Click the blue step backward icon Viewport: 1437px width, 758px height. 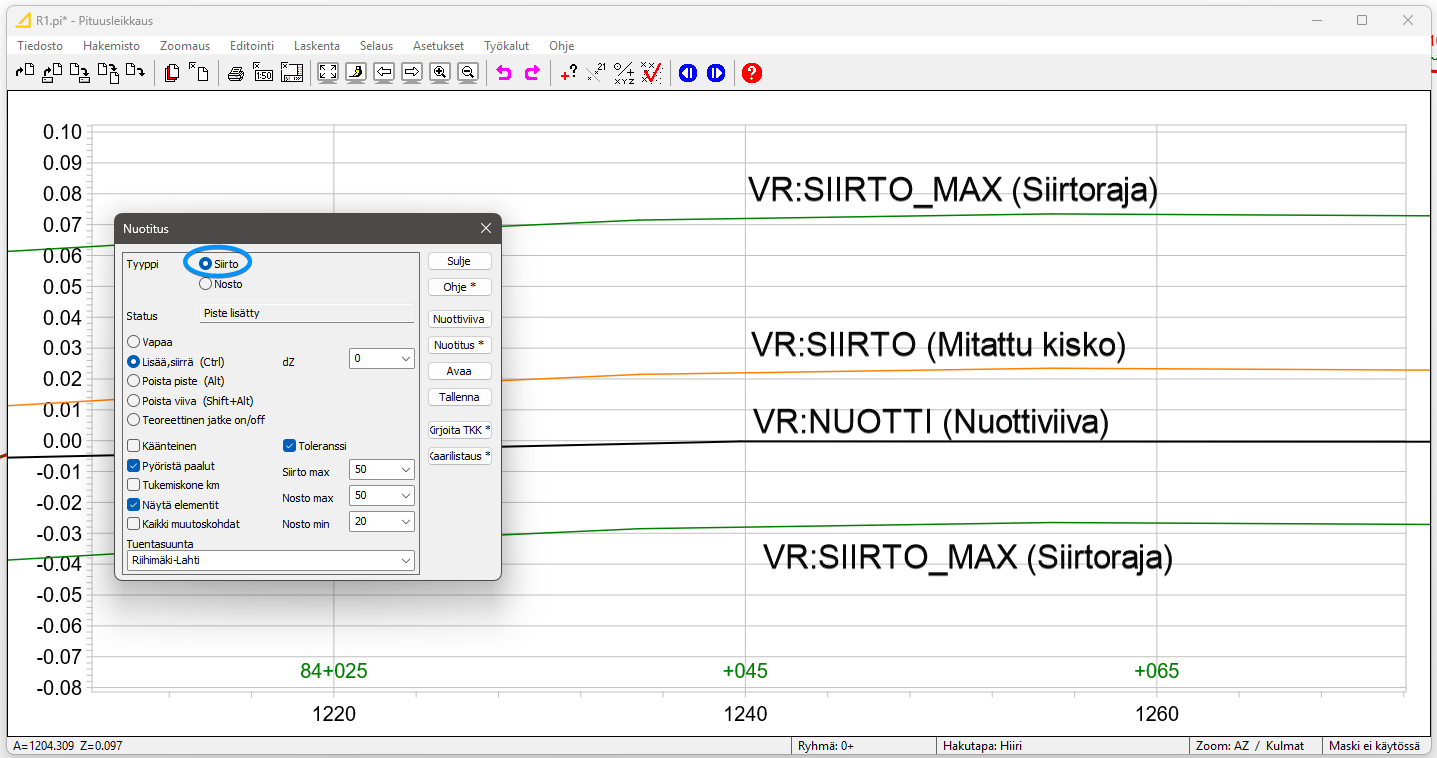[688, 73]
